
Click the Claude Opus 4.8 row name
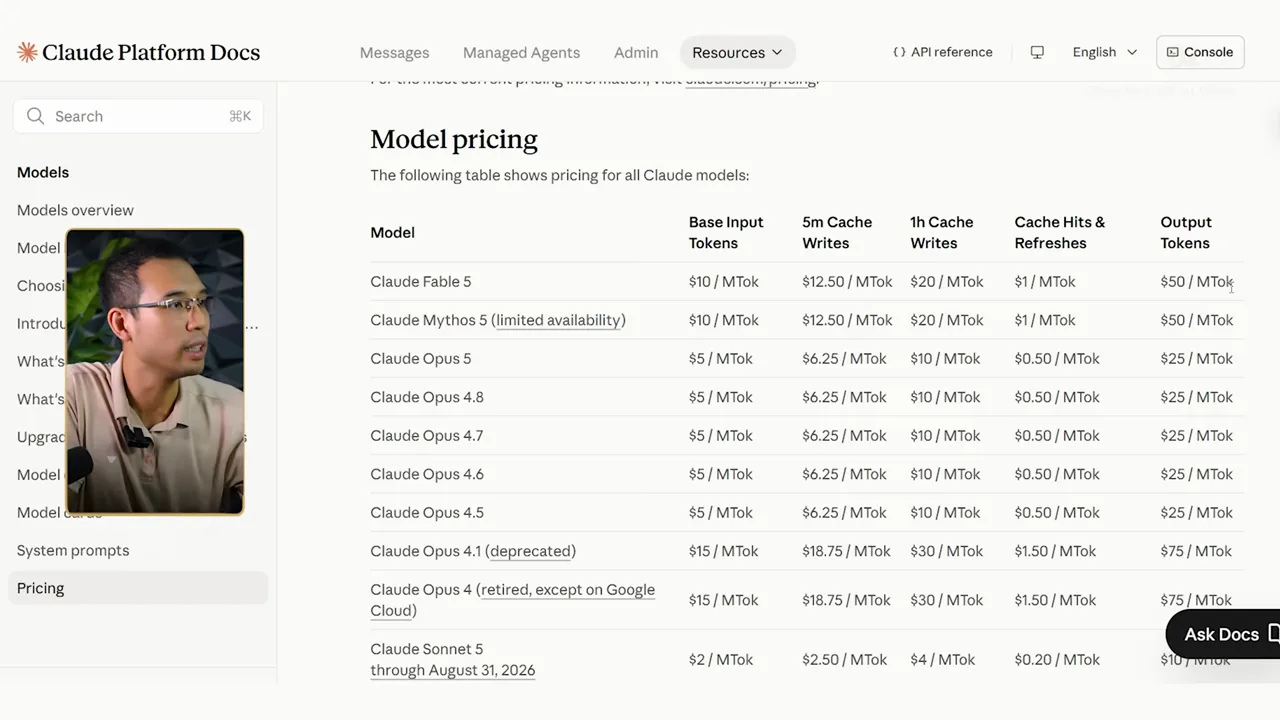pos(427,397)
